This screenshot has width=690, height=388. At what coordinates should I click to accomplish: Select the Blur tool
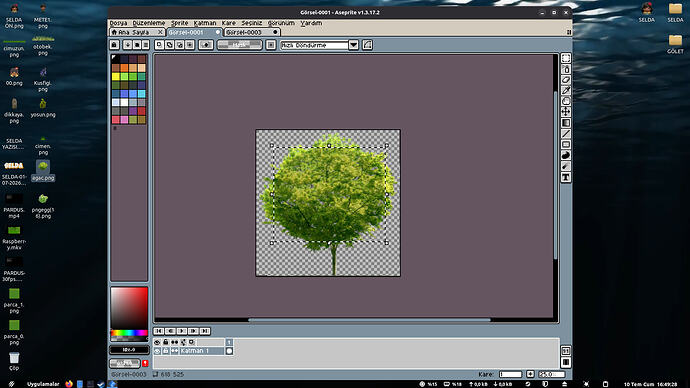click(x=566, y=166)
